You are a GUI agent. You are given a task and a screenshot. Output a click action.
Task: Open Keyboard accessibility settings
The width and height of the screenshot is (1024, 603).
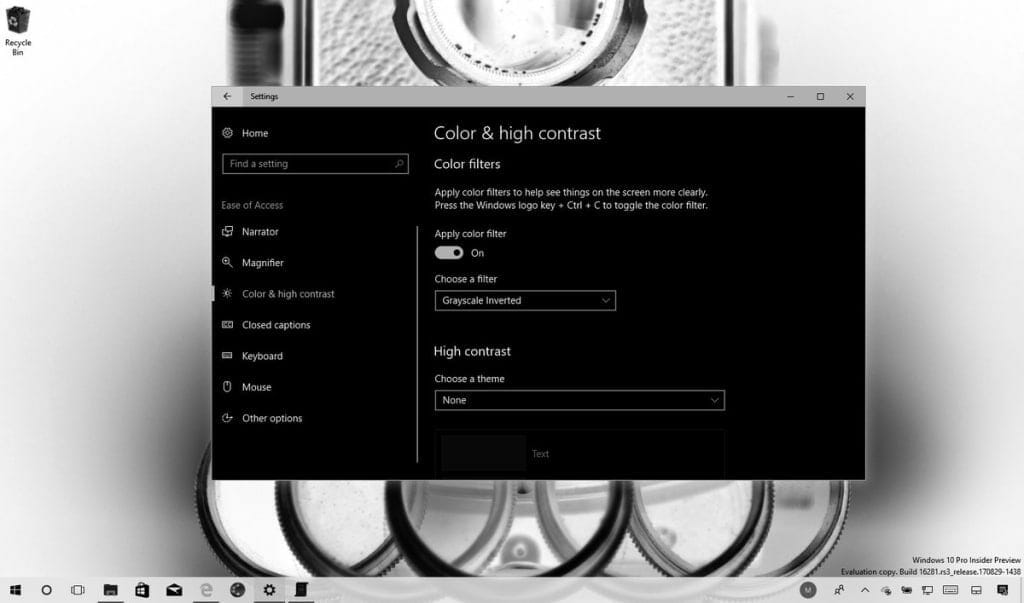[x=262, y=356]
